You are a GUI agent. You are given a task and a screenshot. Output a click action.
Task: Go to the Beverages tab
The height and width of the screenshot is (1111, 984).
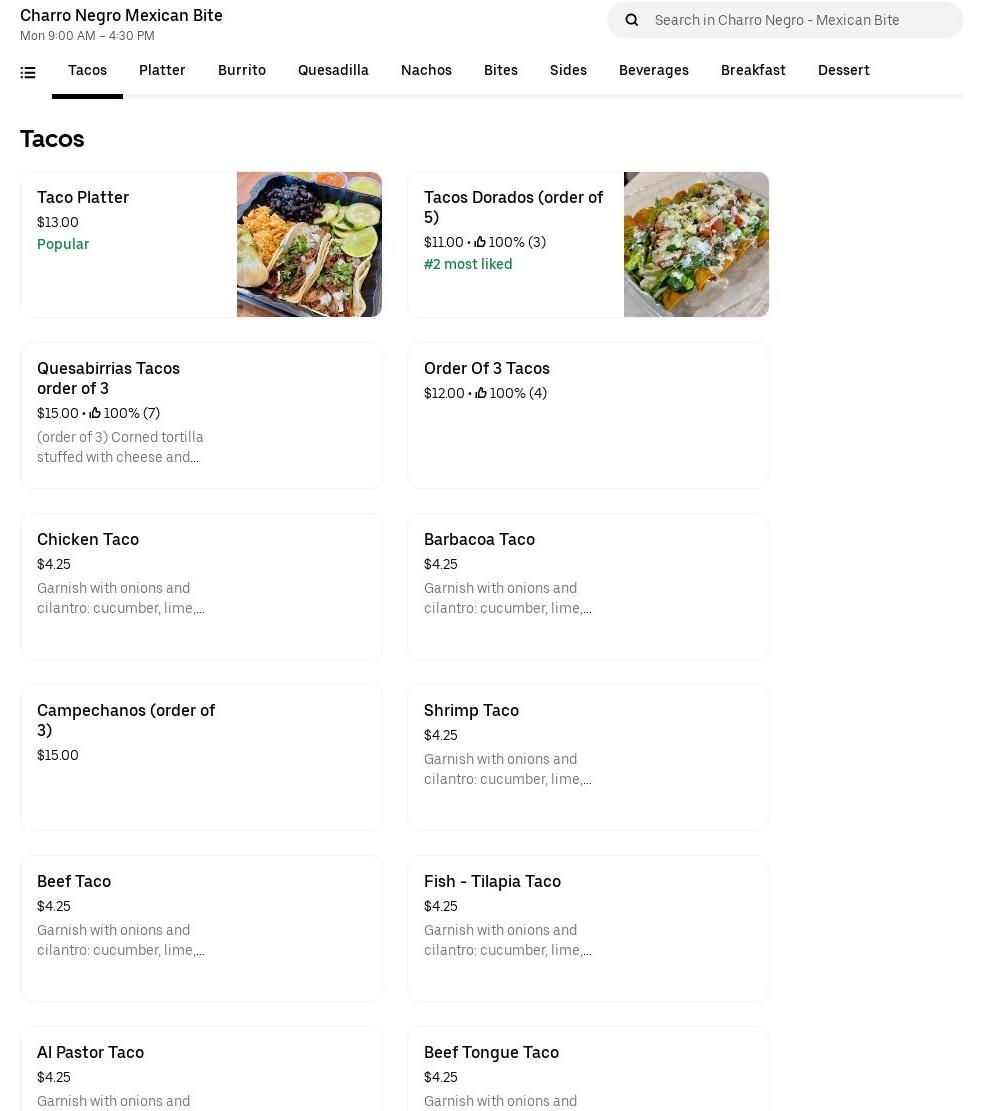pos(653,70)
